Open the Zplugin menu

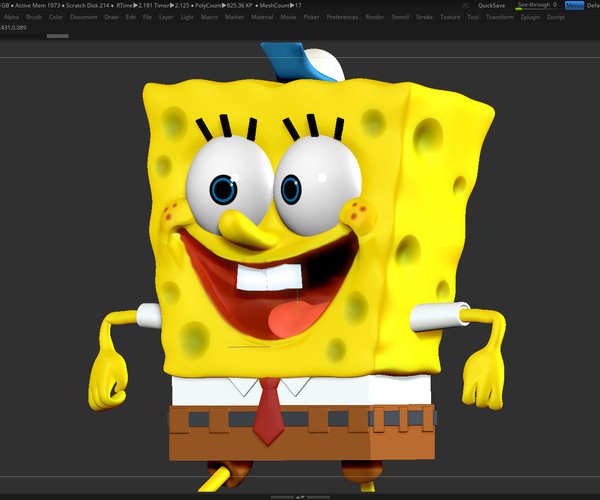(530, 17)
